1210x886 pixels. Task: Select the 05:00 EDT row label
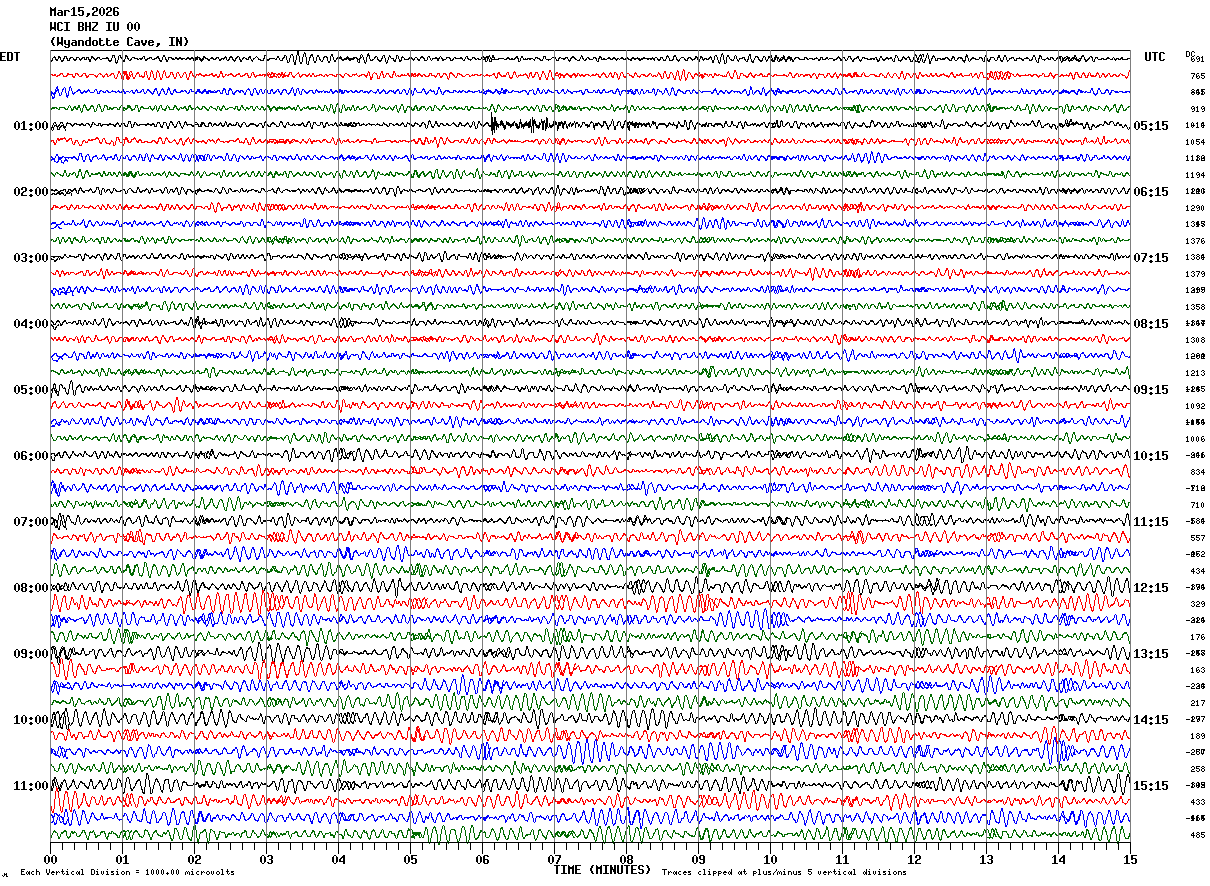click(31, 390)
